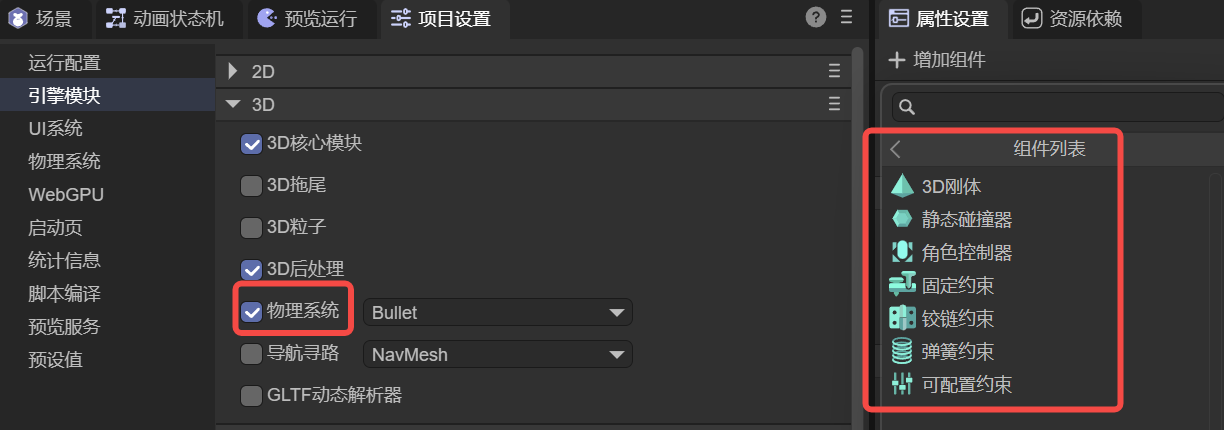Open the NavMesh dropdown
This screenshot has height=430, width=1224.
click(x=497, y=355)
